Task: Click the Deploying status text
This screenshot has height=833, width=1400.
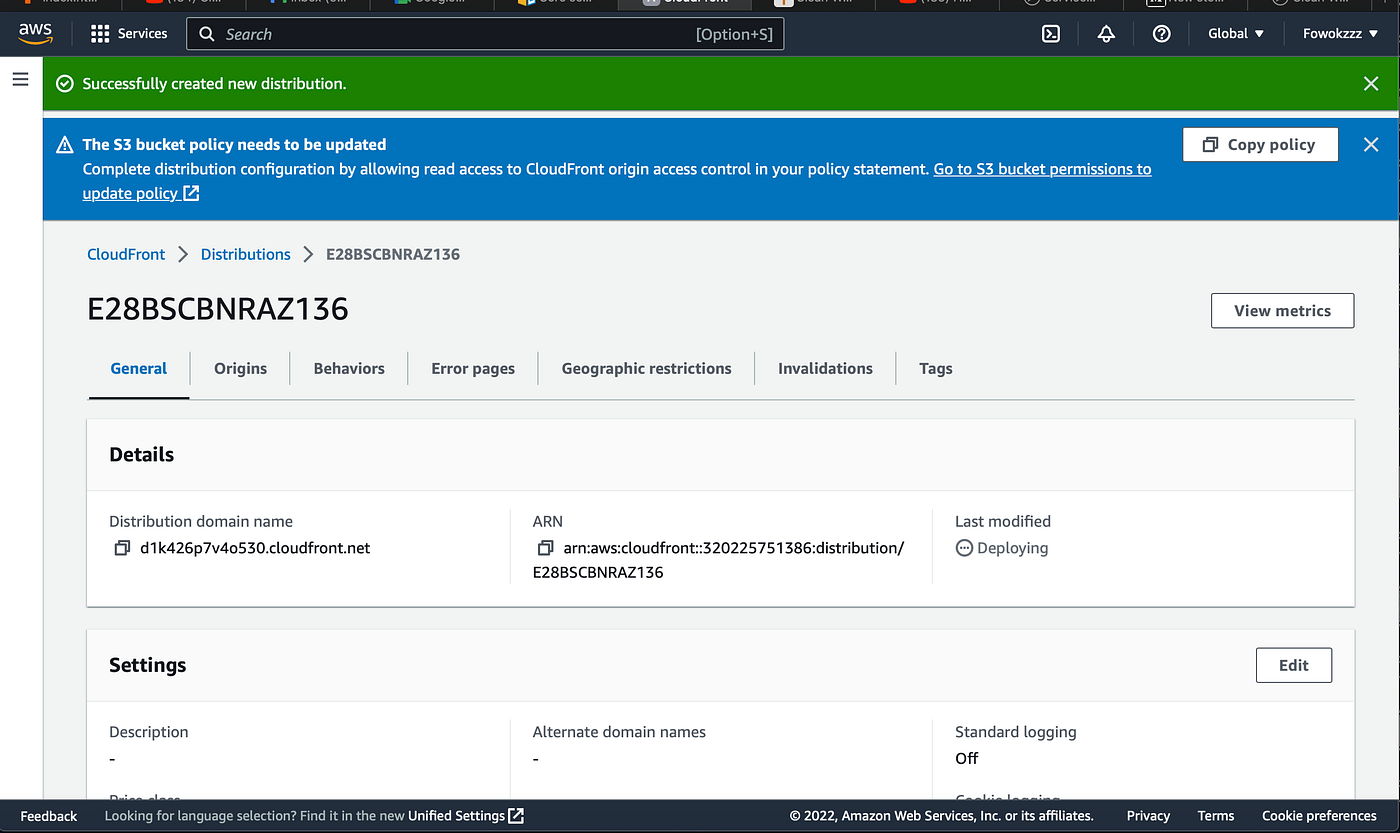Action: [1012, 548]
